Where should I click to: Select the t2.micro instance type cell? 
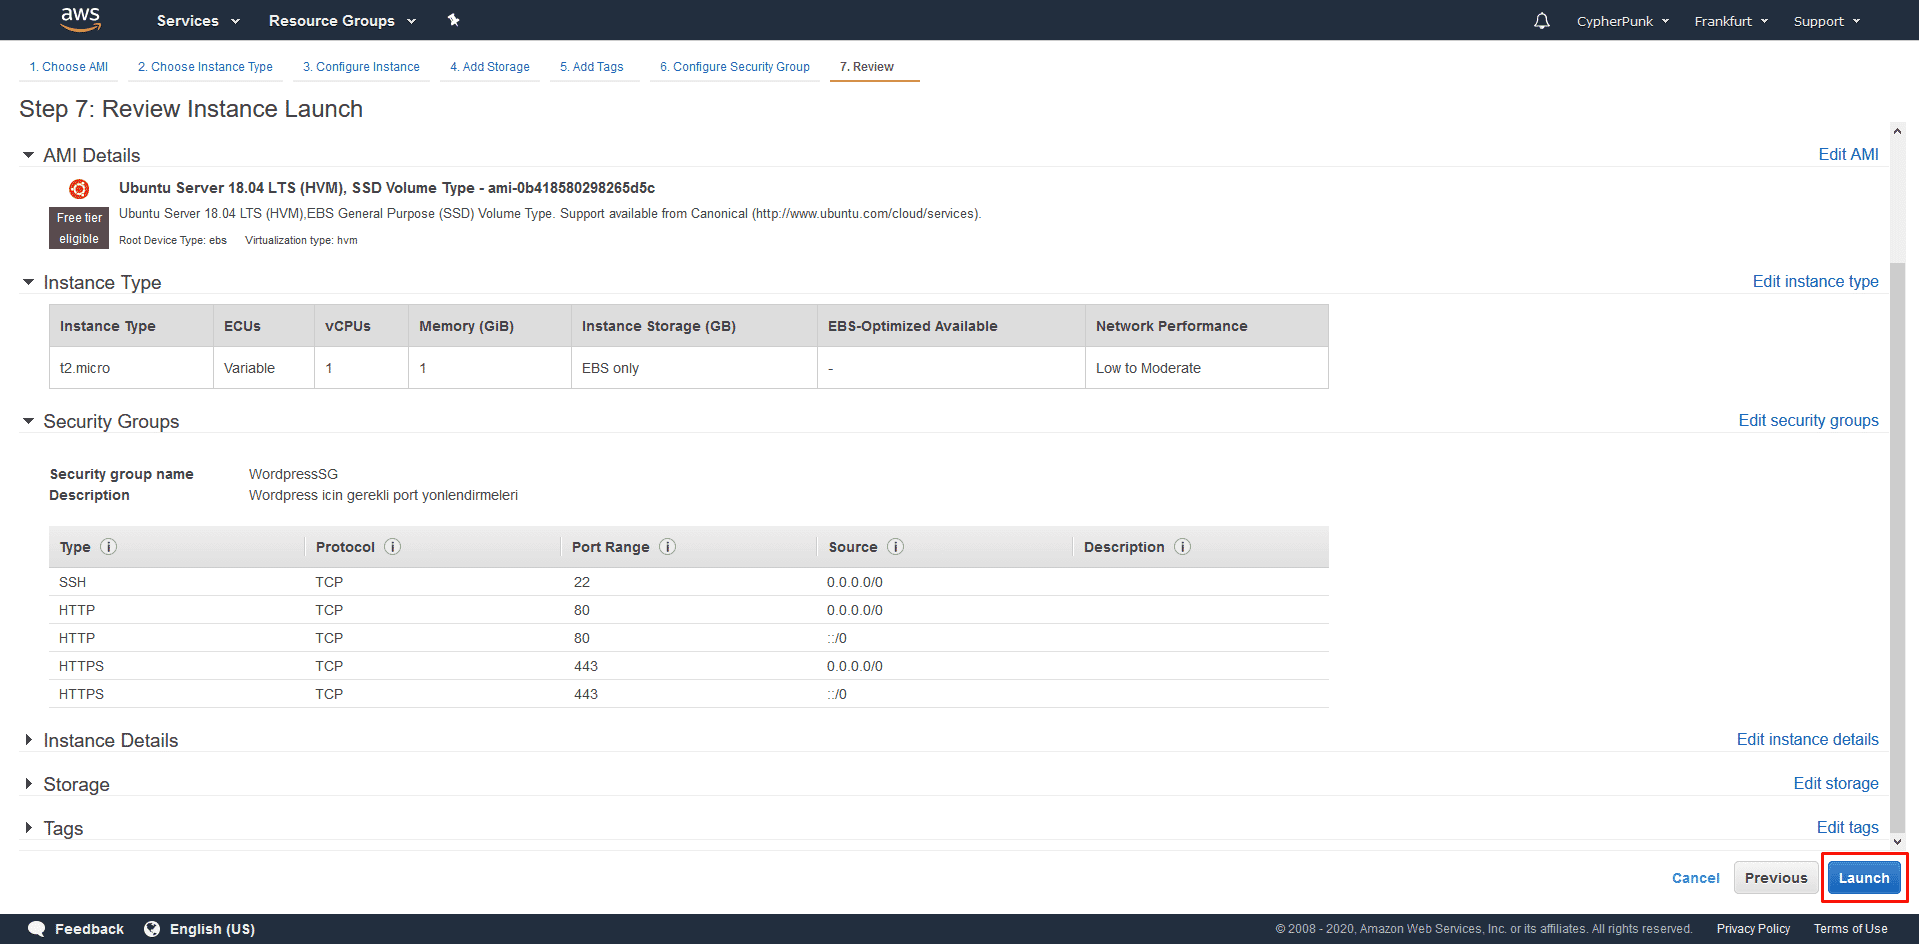click(x=131, y=368)
